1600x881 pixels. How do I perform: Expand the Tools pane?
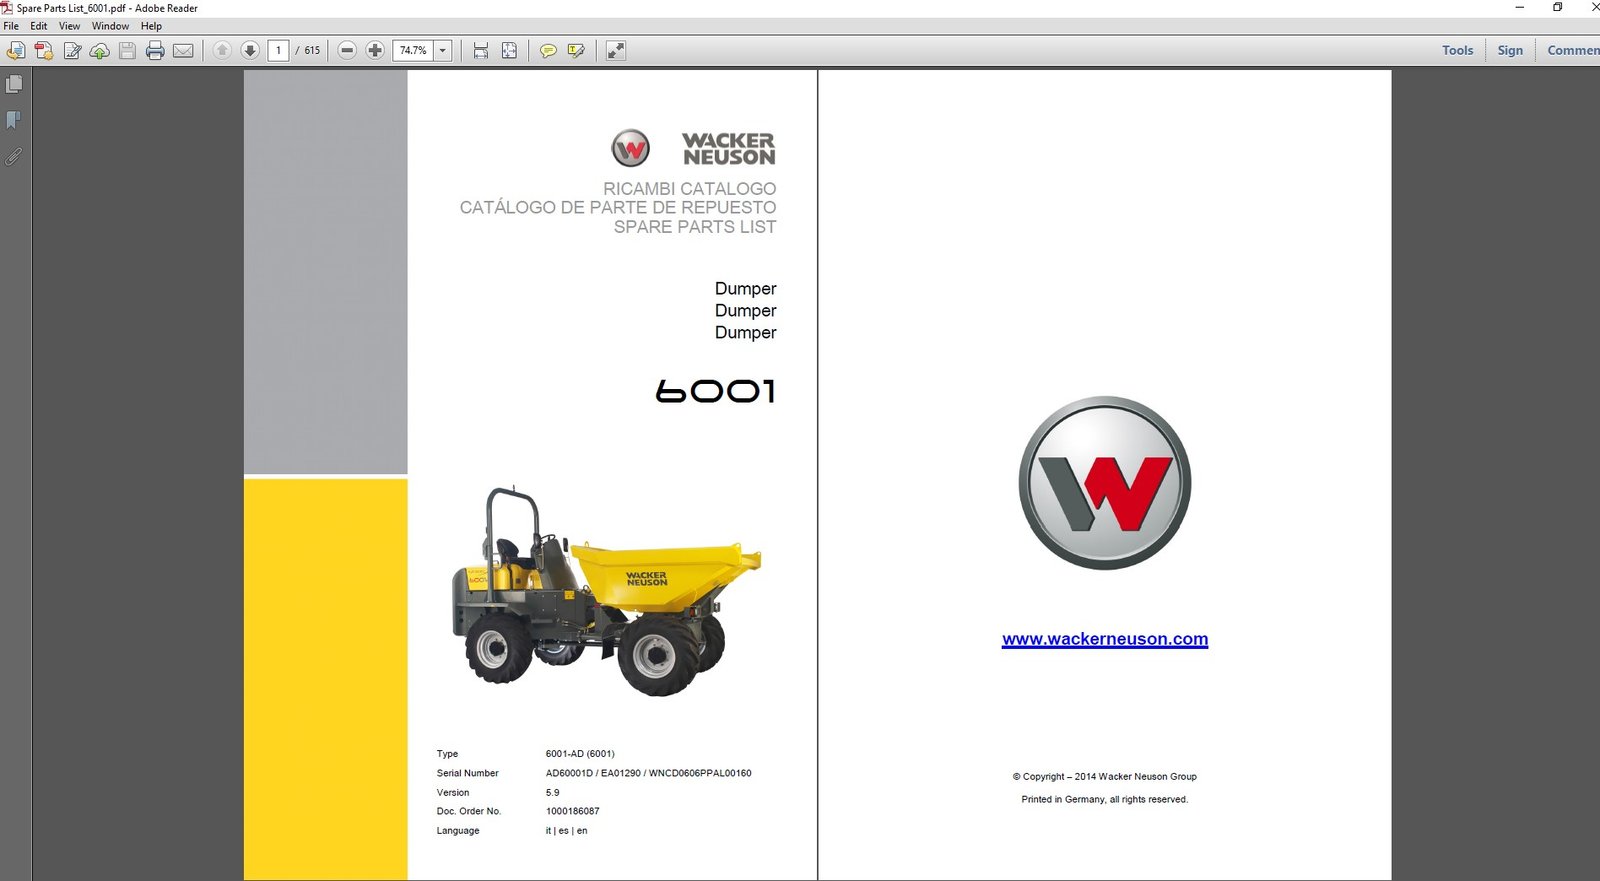[1457, 50]
